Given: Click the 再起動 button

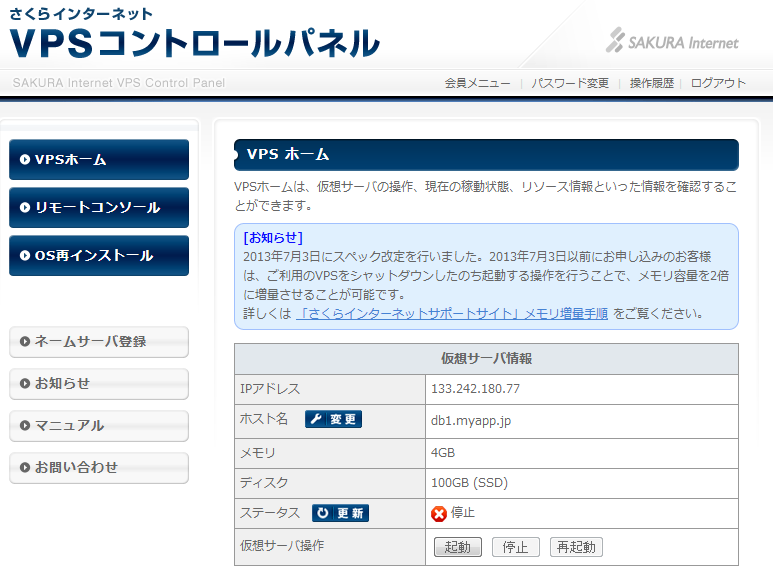Looking at the screenshot, I should (x=576, y=547).
